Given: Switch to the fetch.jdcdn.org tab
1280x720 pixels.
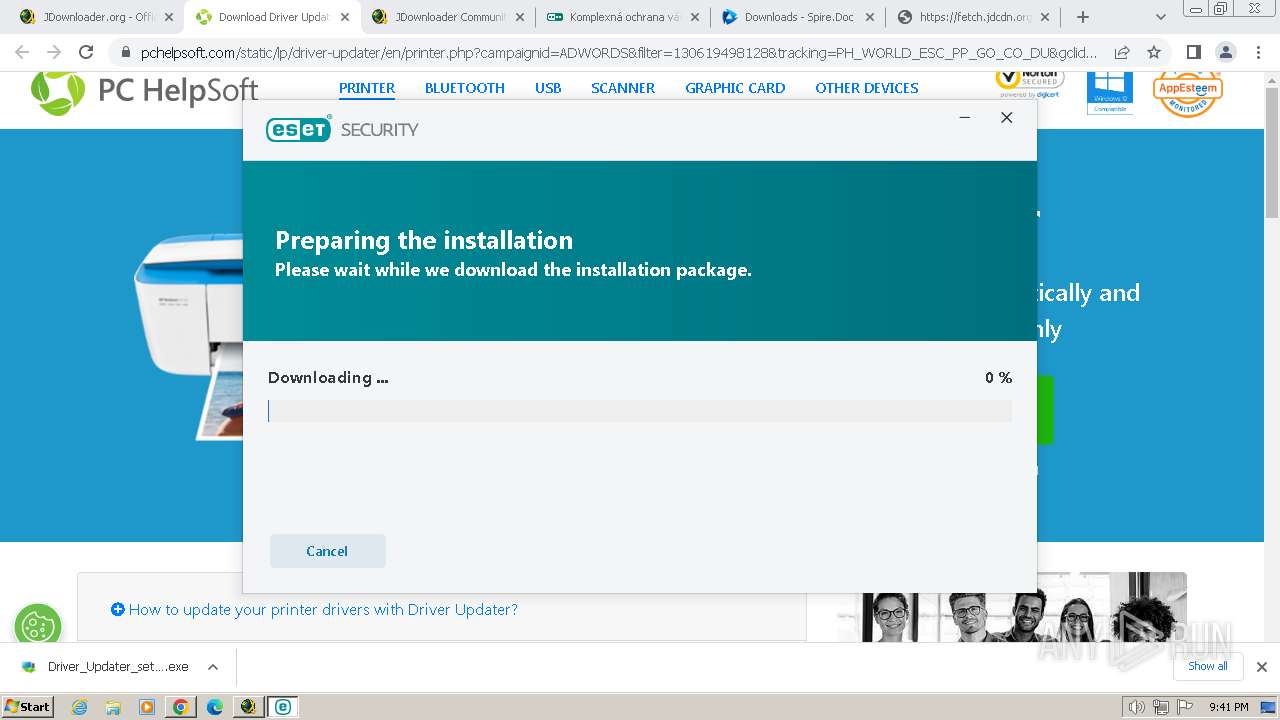Looking at the screenshot, I should point(974,17).
